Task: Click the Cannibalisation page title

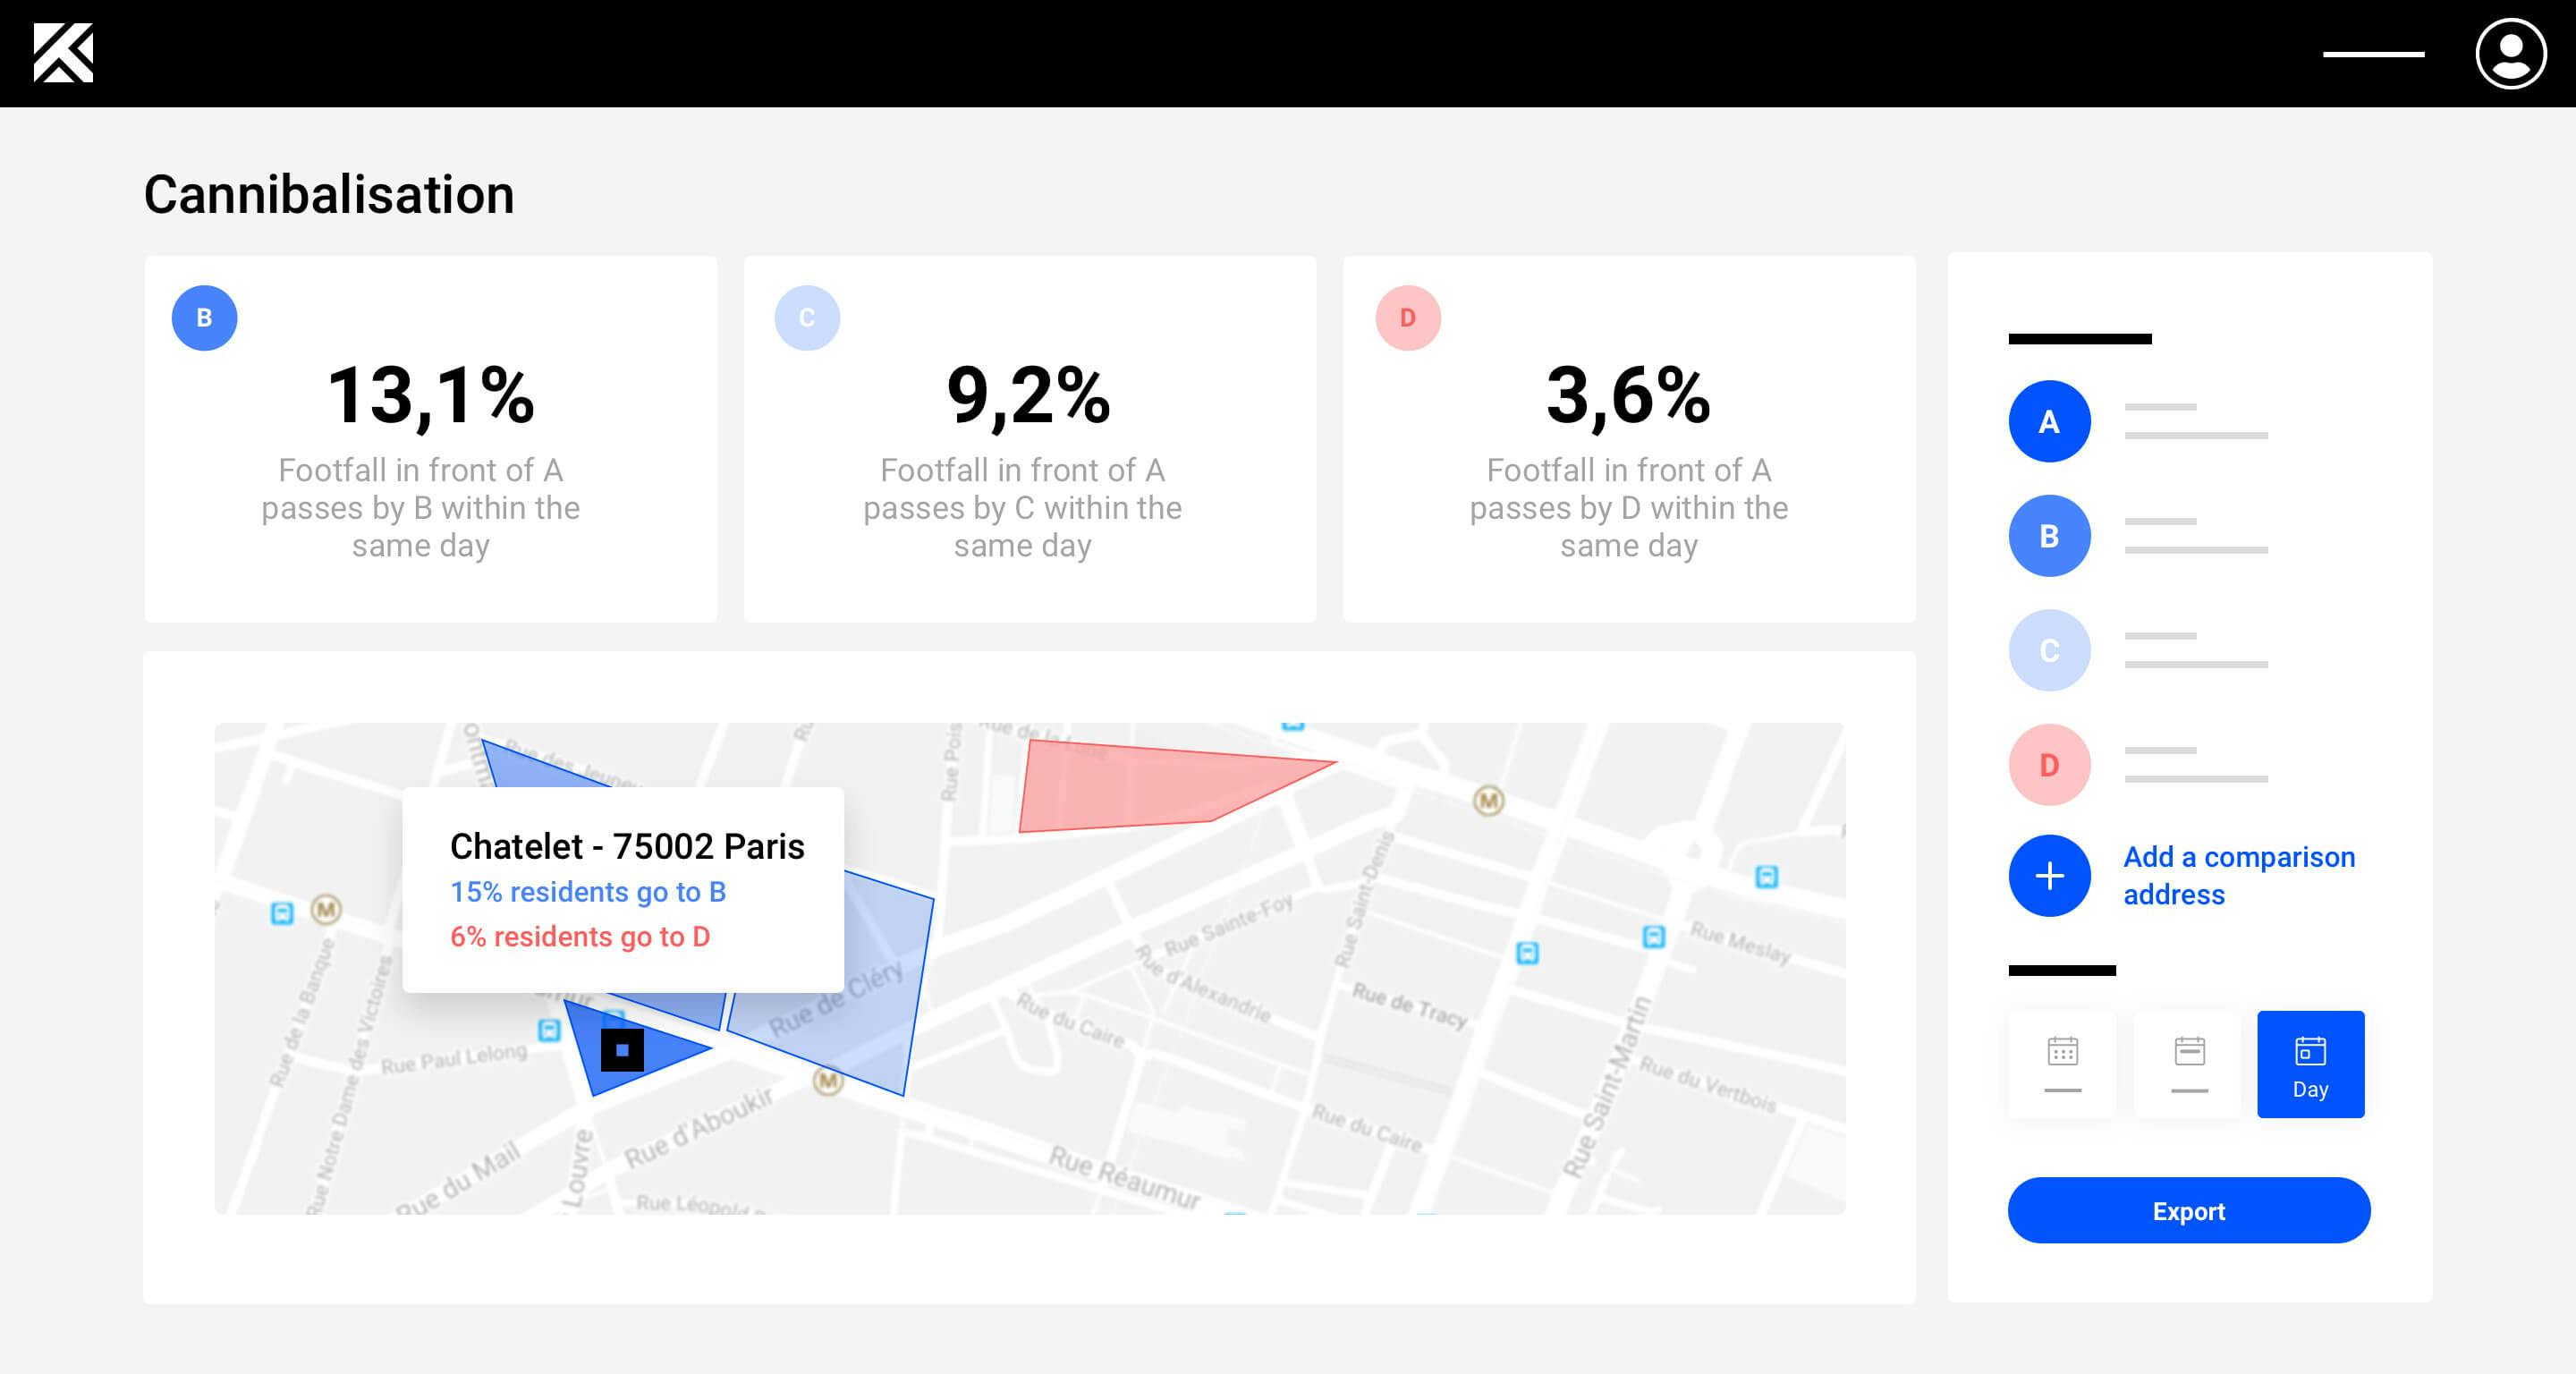Action: tap(329, 195)
